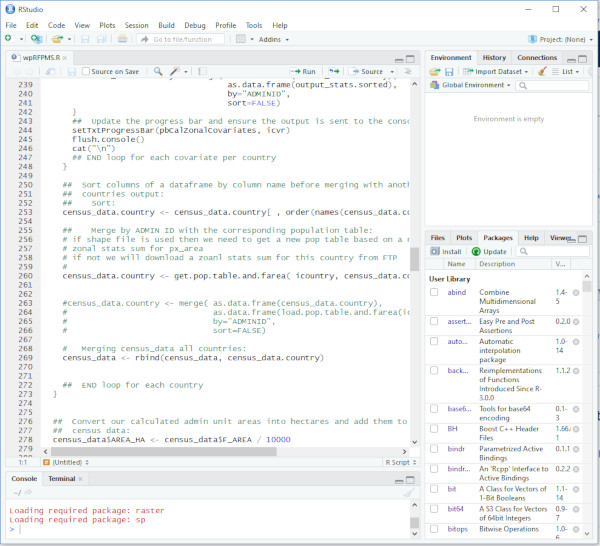Click the Compile Report notebook icon

point(202,71)
